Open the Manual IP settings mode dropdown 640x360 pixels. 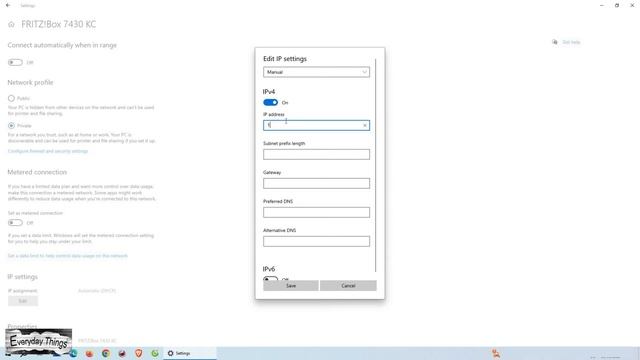(316, 72)
